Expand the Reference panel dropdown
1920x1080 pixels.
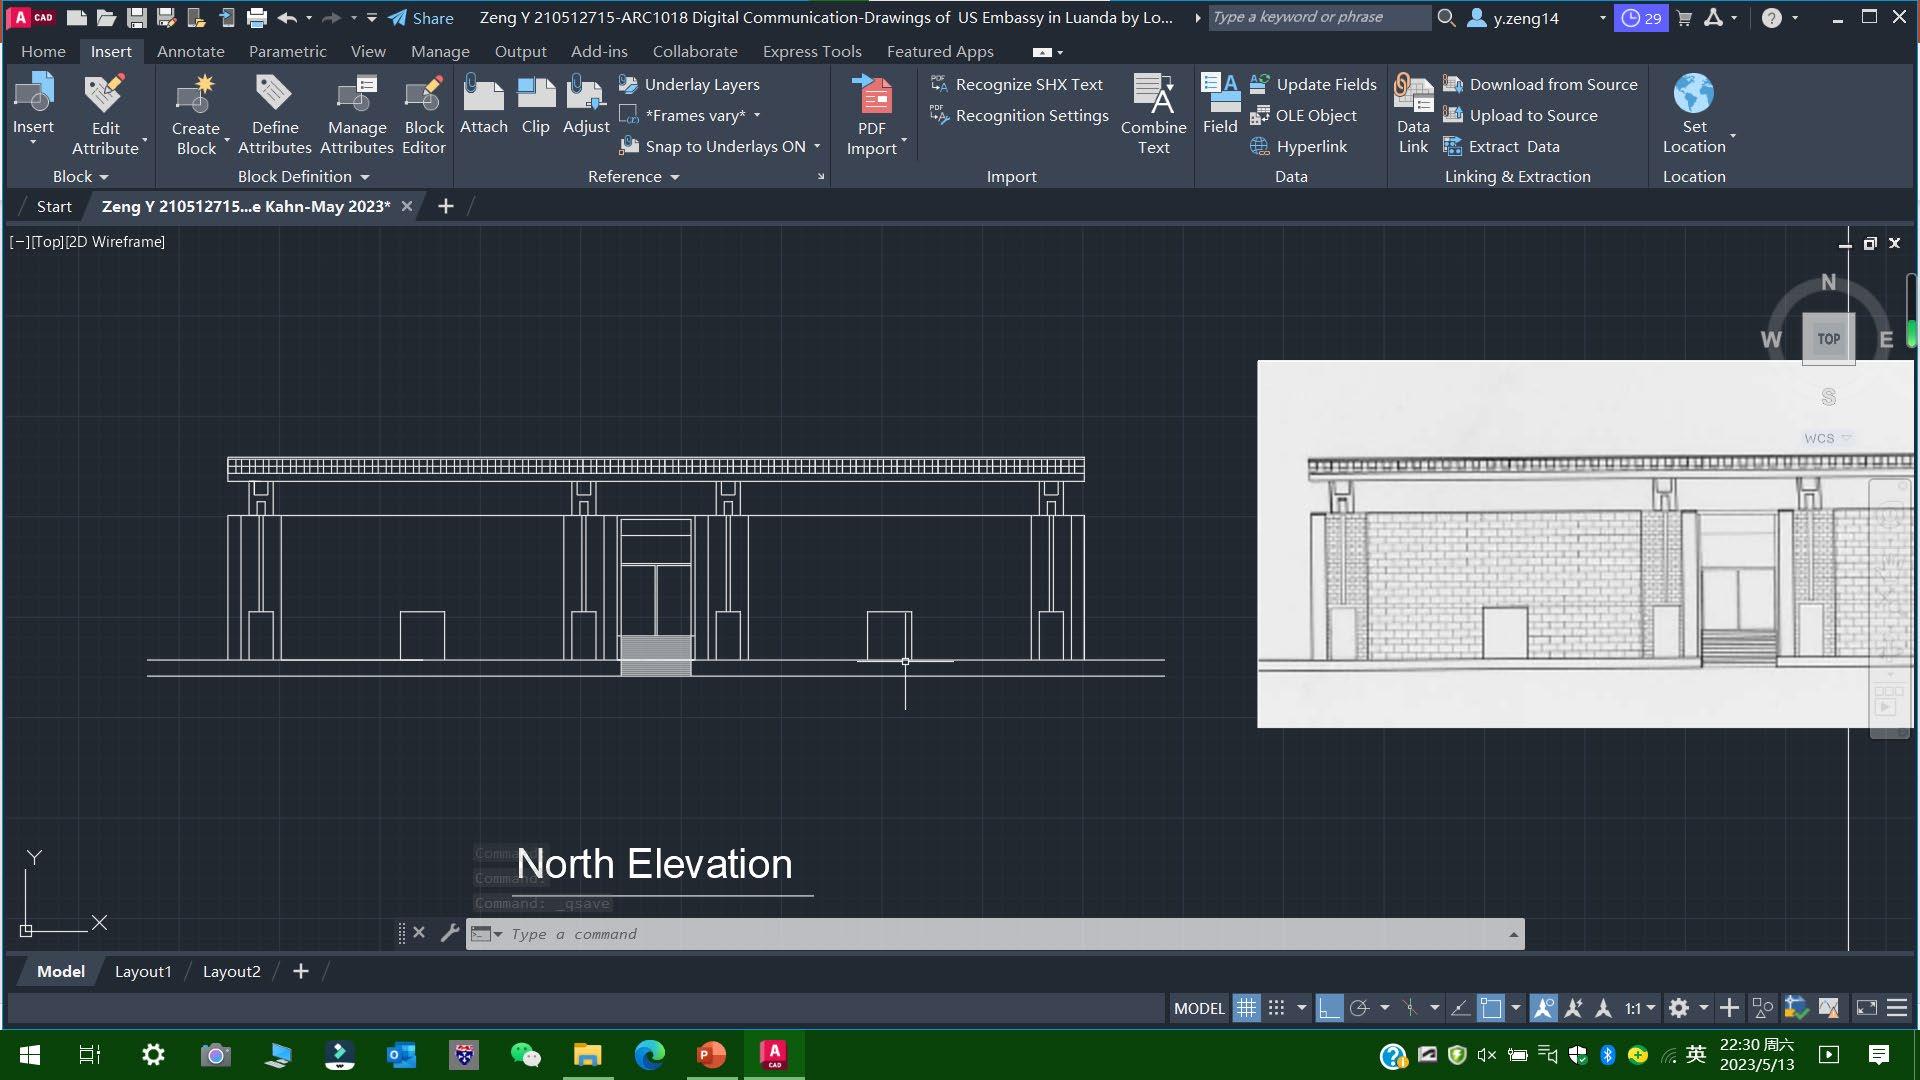634,176
